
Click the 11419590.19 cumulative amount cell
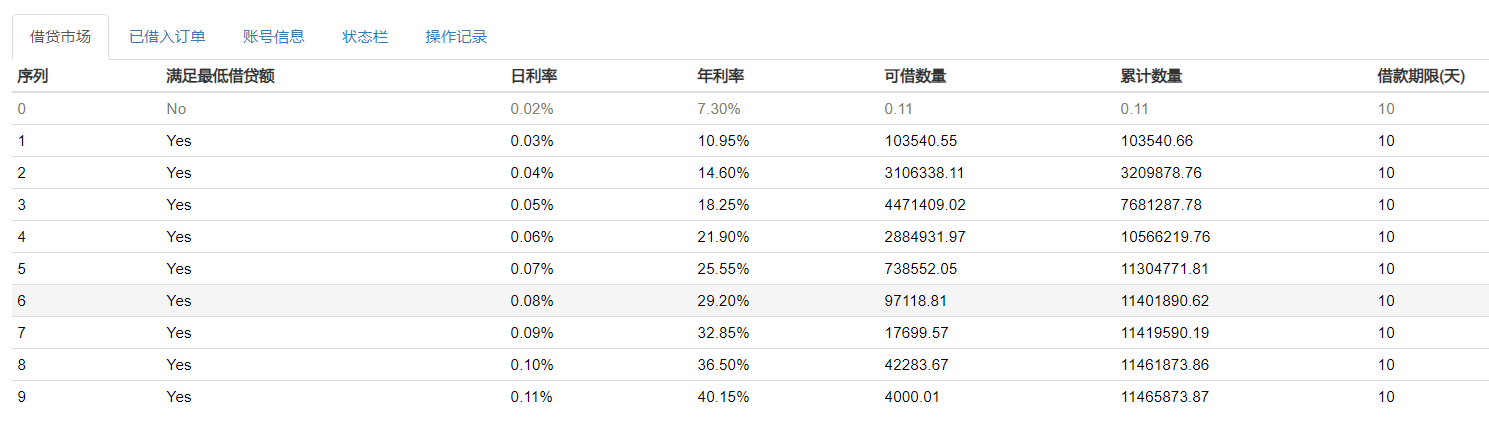pyautogui.click(x=1165, y=333)
